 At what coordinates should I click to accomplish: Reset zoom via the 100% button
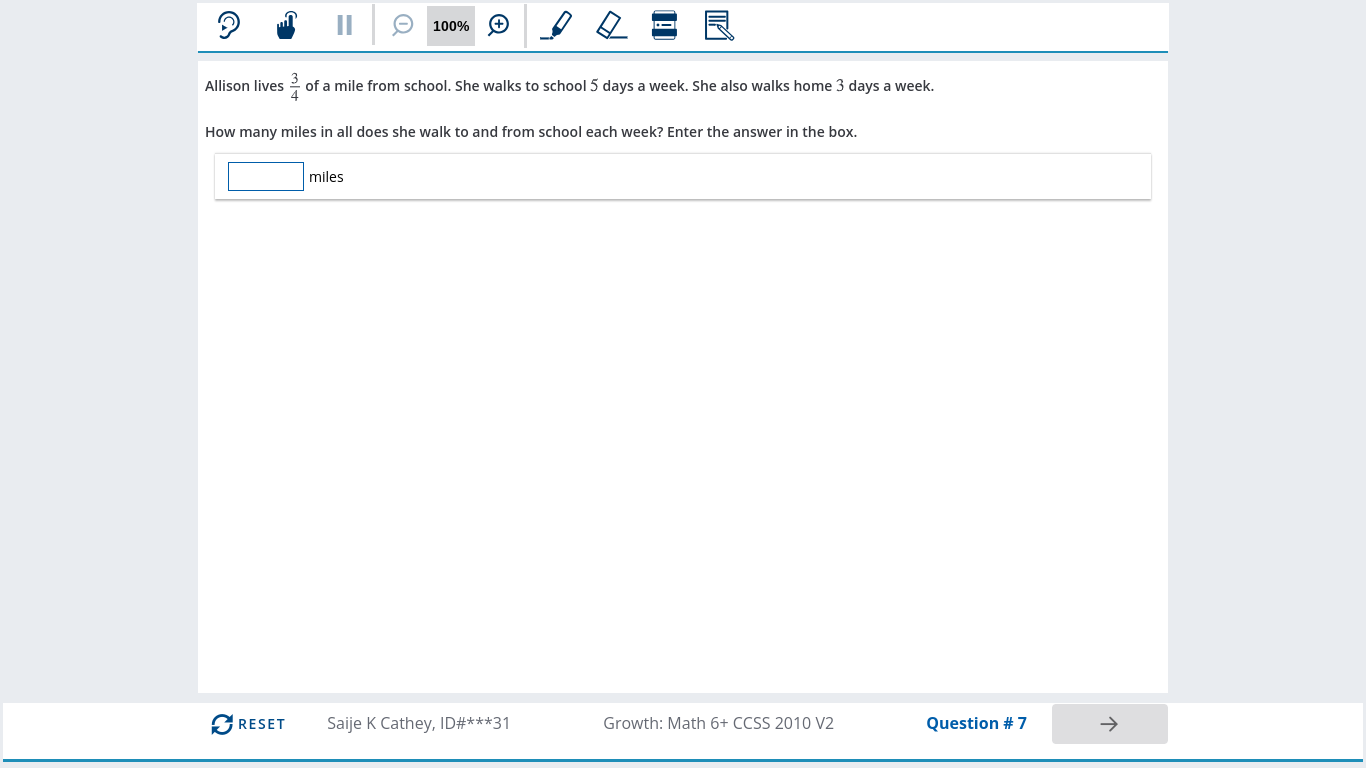tap(451, 26)
